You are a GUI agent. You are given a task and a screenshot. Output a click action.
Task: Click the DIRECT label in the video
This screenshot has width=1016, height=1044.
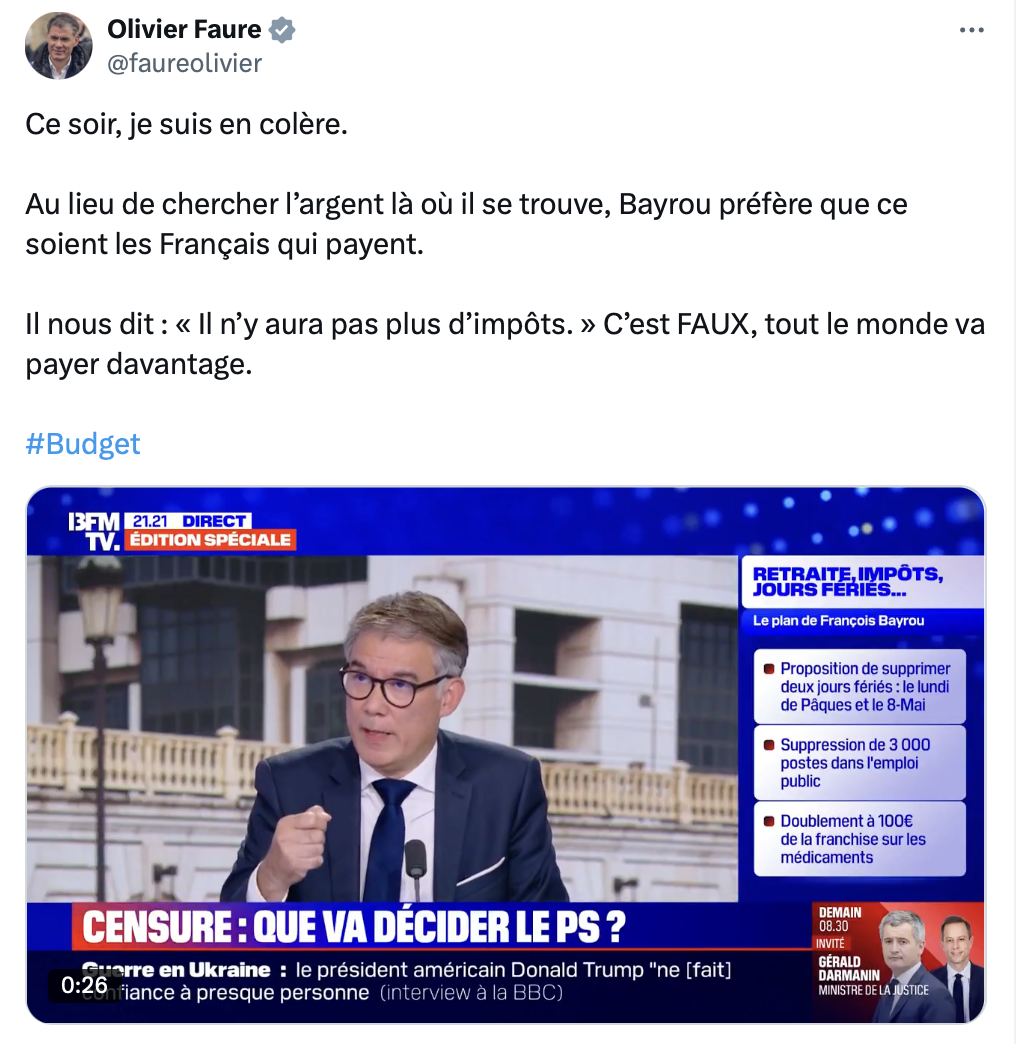pos(214,521)
